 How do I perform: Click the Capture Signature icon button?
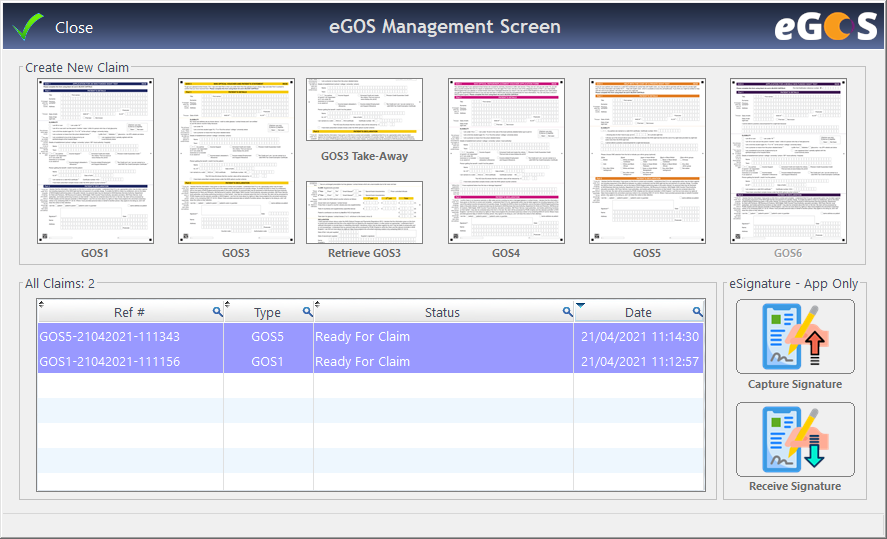coord(795,337)
